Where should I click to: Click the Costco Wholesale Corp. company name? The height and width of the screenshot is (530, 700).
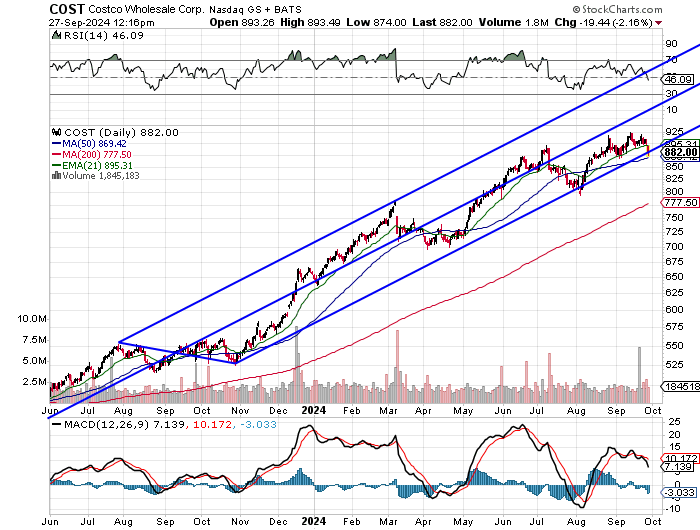click(x=145, y=9)
